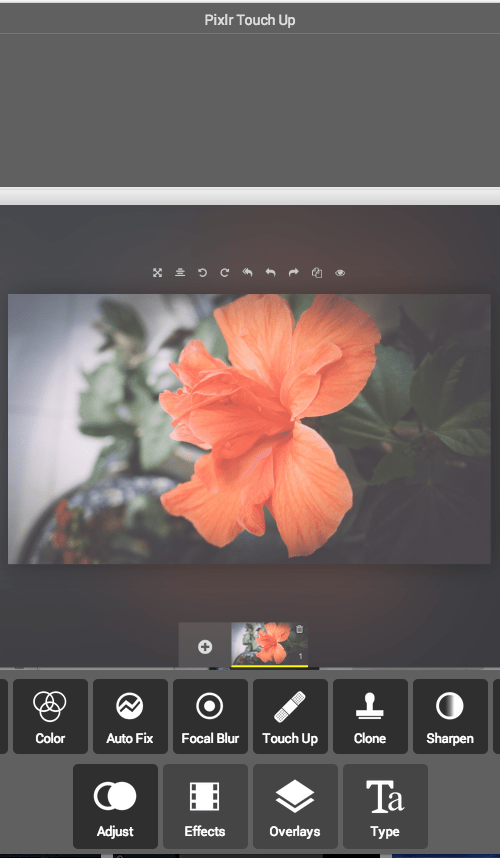The width and height of the screenshot is (500, 858).
Task: Click the double-arrow undo all icon
Action: [247, 273]
